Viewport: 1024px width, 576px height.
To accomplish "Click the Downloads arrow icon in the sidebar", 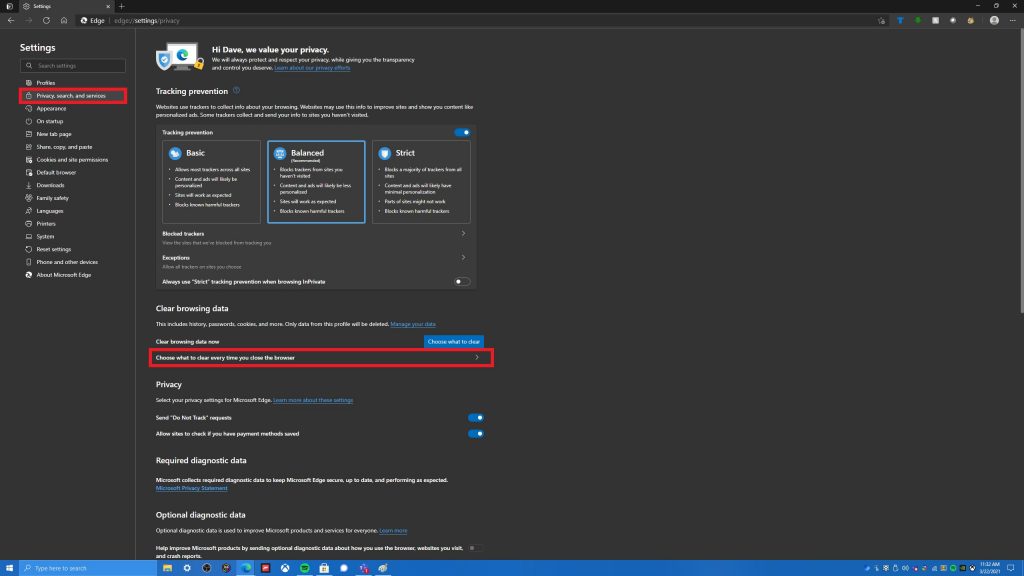I will (29, 185).
